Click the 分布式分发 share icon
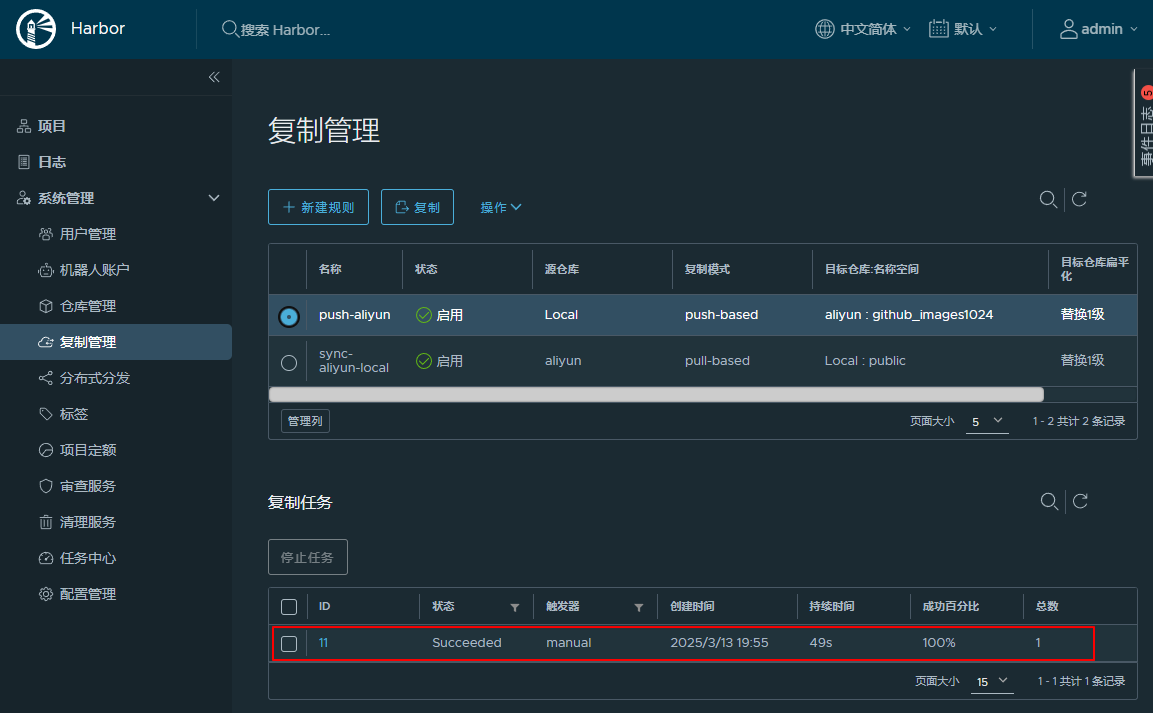This screenshot has width=1153, height=713. 46,379
